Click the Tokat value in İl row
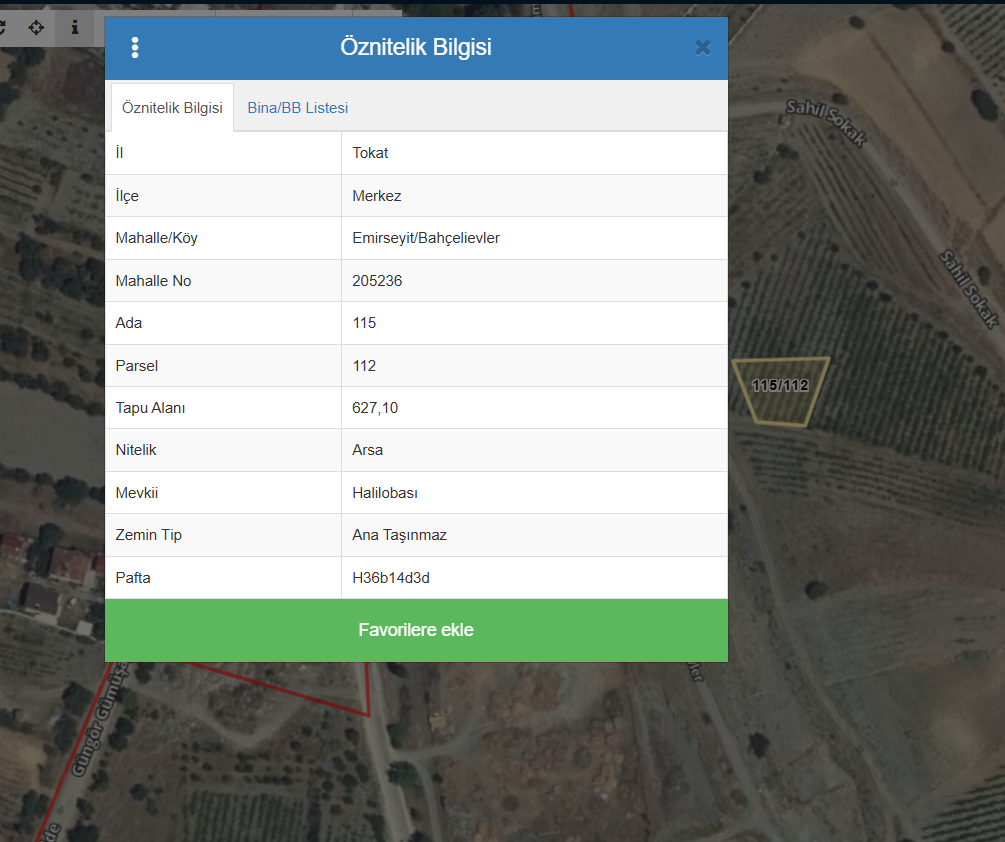The height and width of the screenshot is (842, 1005). [370, 153]
